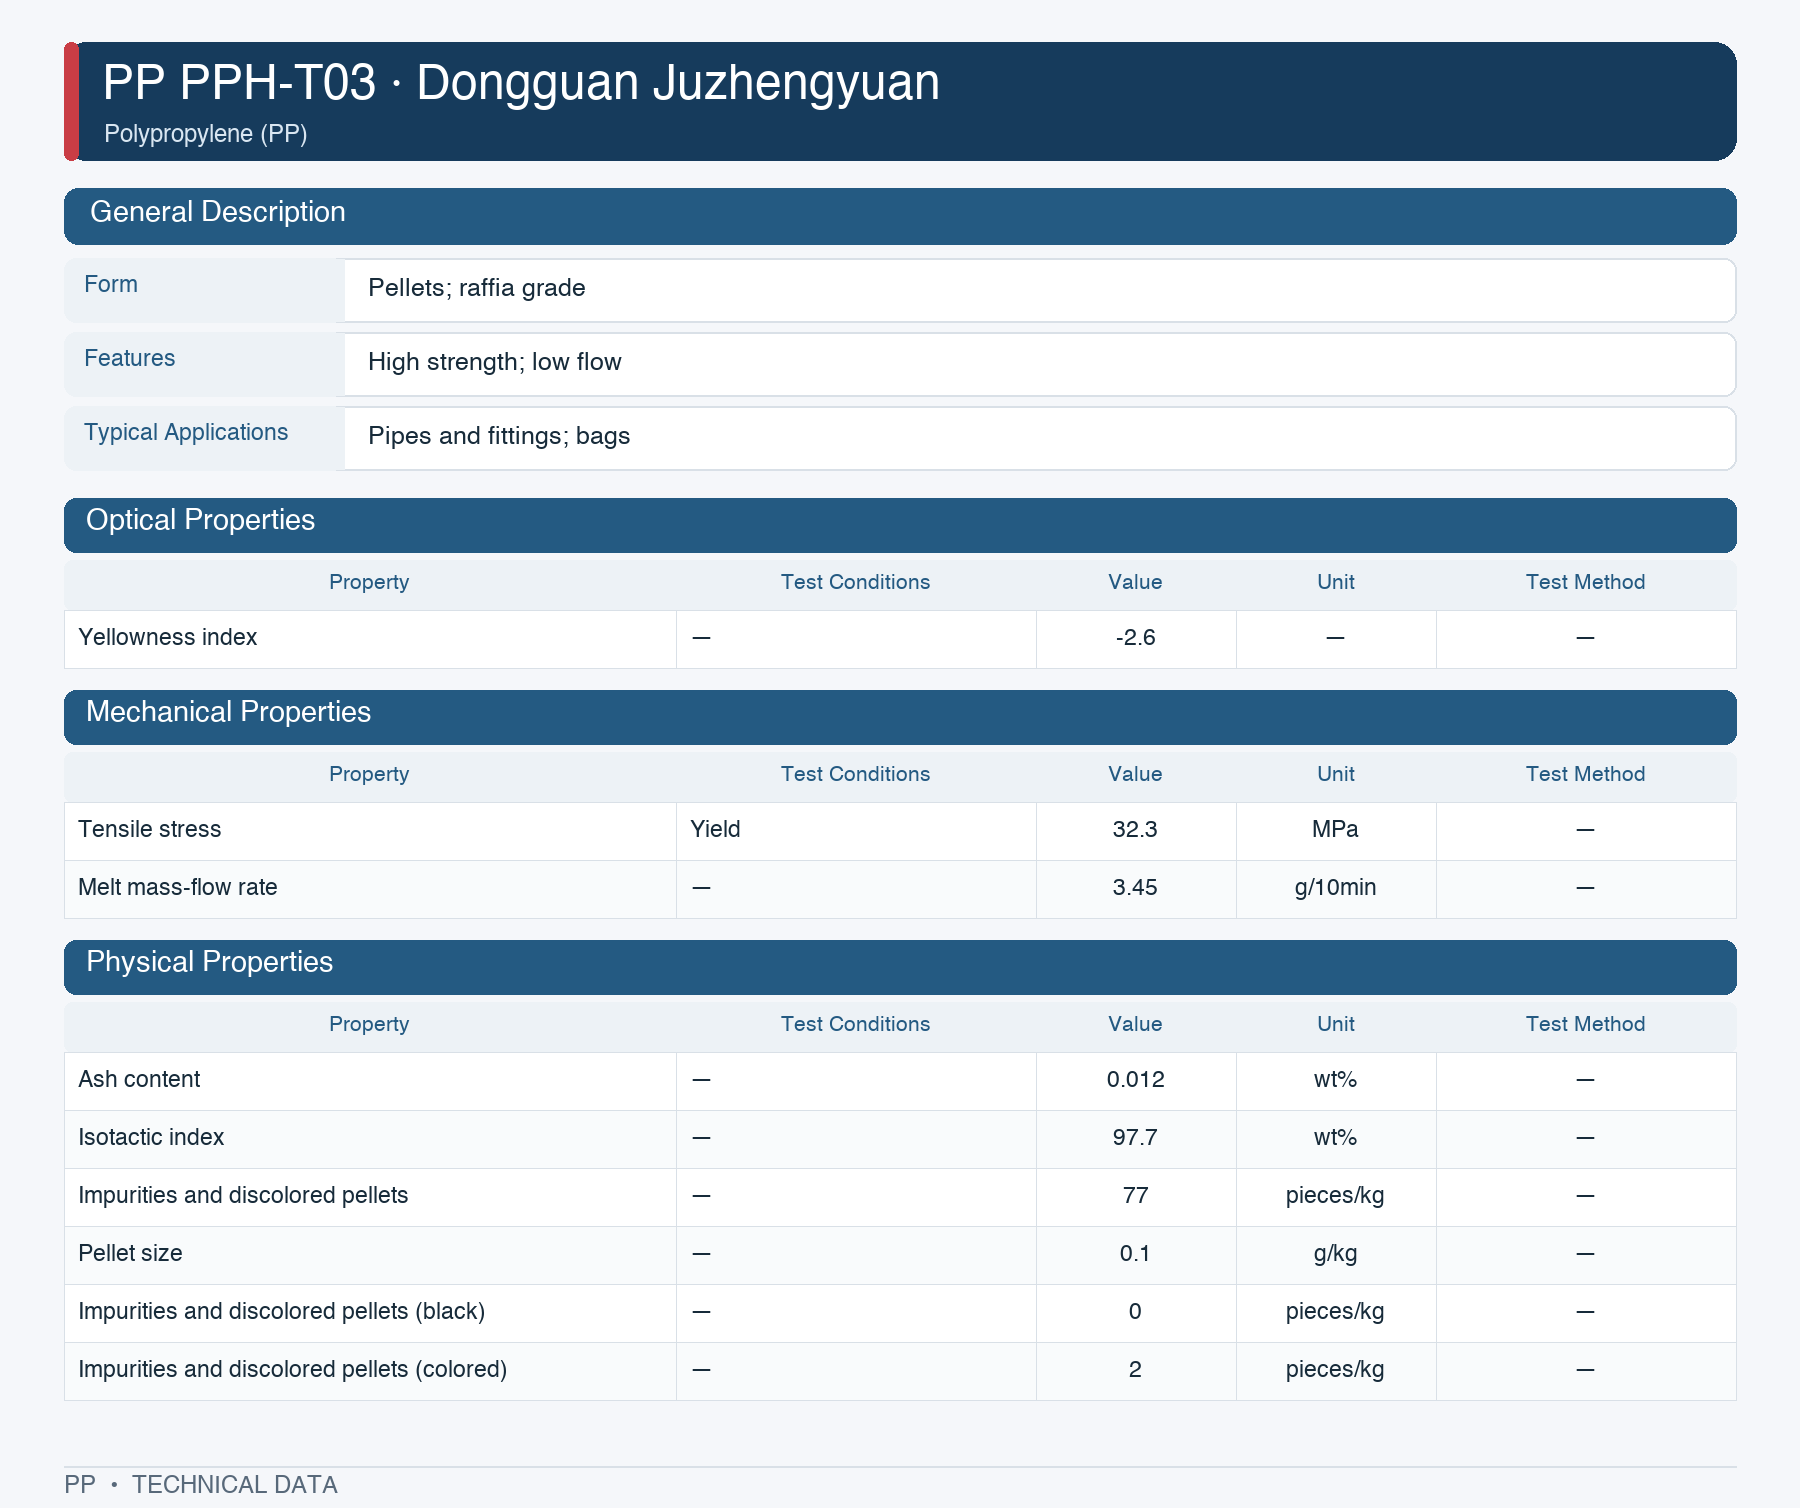Click the value 0 for black pellets
Image resolution: width=1800 pixels, height=1508 pixels.
pos(1135,1312)
